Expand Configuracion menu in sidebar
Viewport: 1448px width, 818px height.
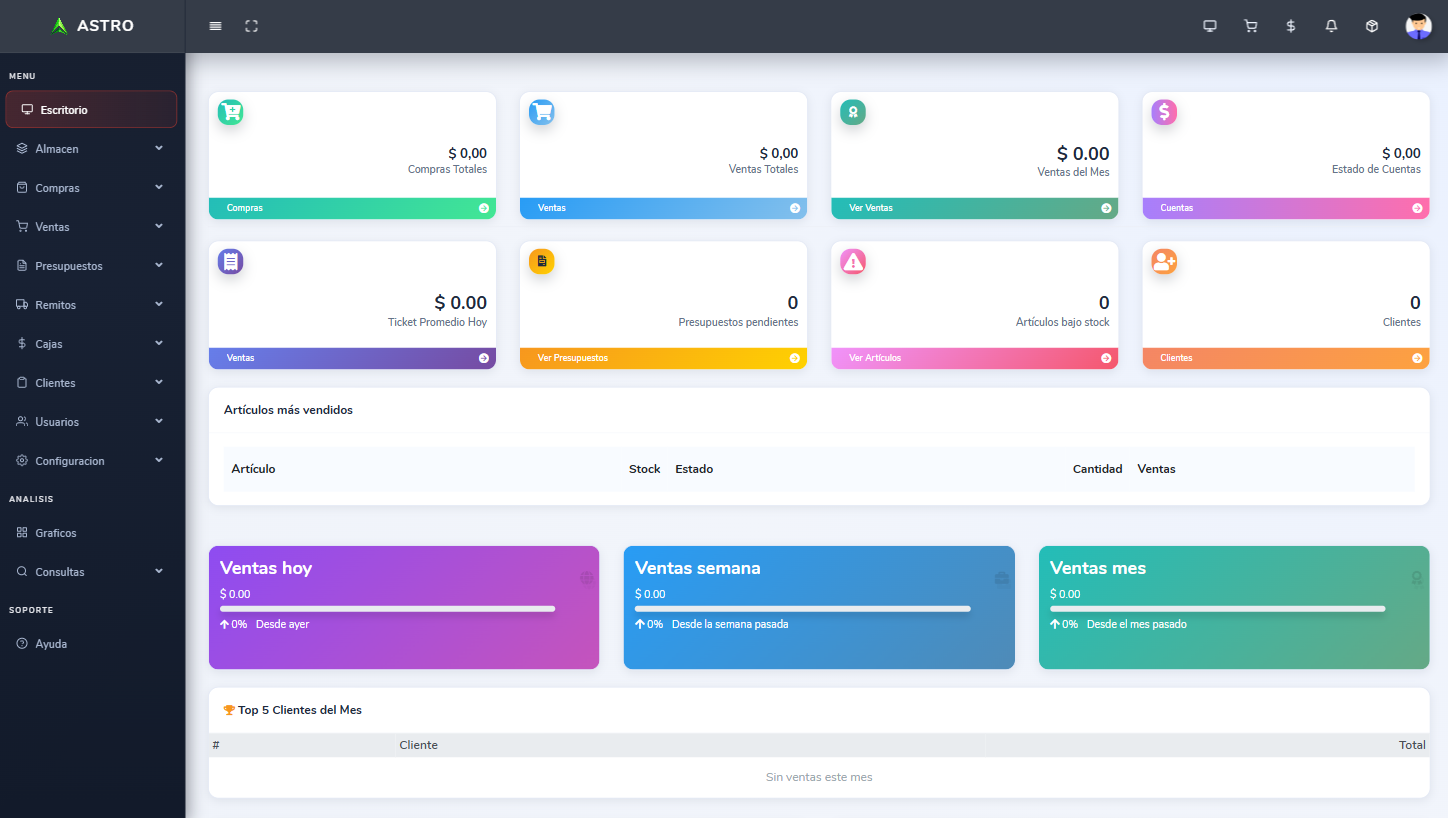pyautogui.click(x=90, y=461)
